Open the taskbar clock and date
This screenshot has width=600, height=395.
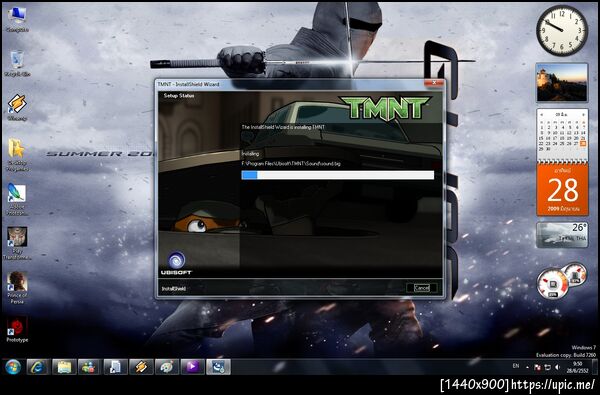point(577,367)
